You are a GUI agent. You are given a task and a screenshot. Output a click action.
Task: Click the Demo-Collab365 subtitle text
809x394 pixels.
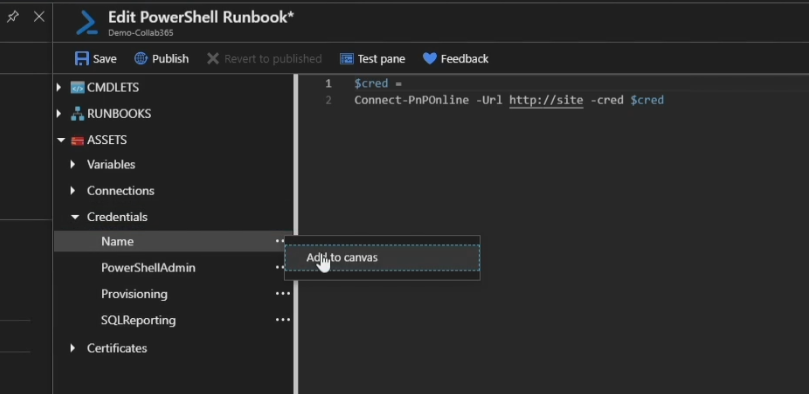pyautogui.click(x=140, y=32)
